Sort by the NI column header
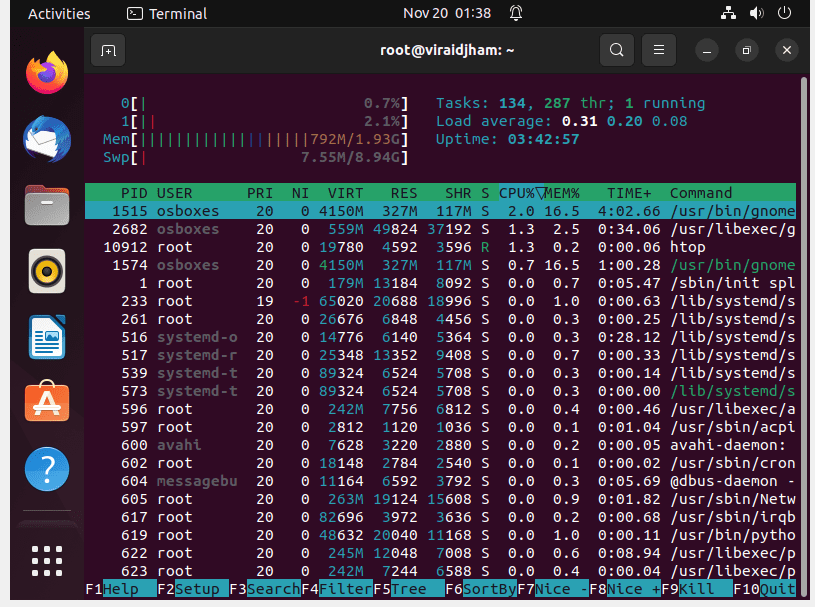 click(300, 193)
